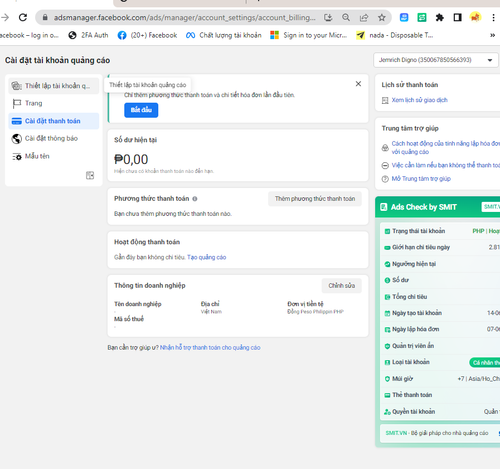Select Thiết lập tài khoản sidebar item
500x469 pixels.
pos(54,86)
